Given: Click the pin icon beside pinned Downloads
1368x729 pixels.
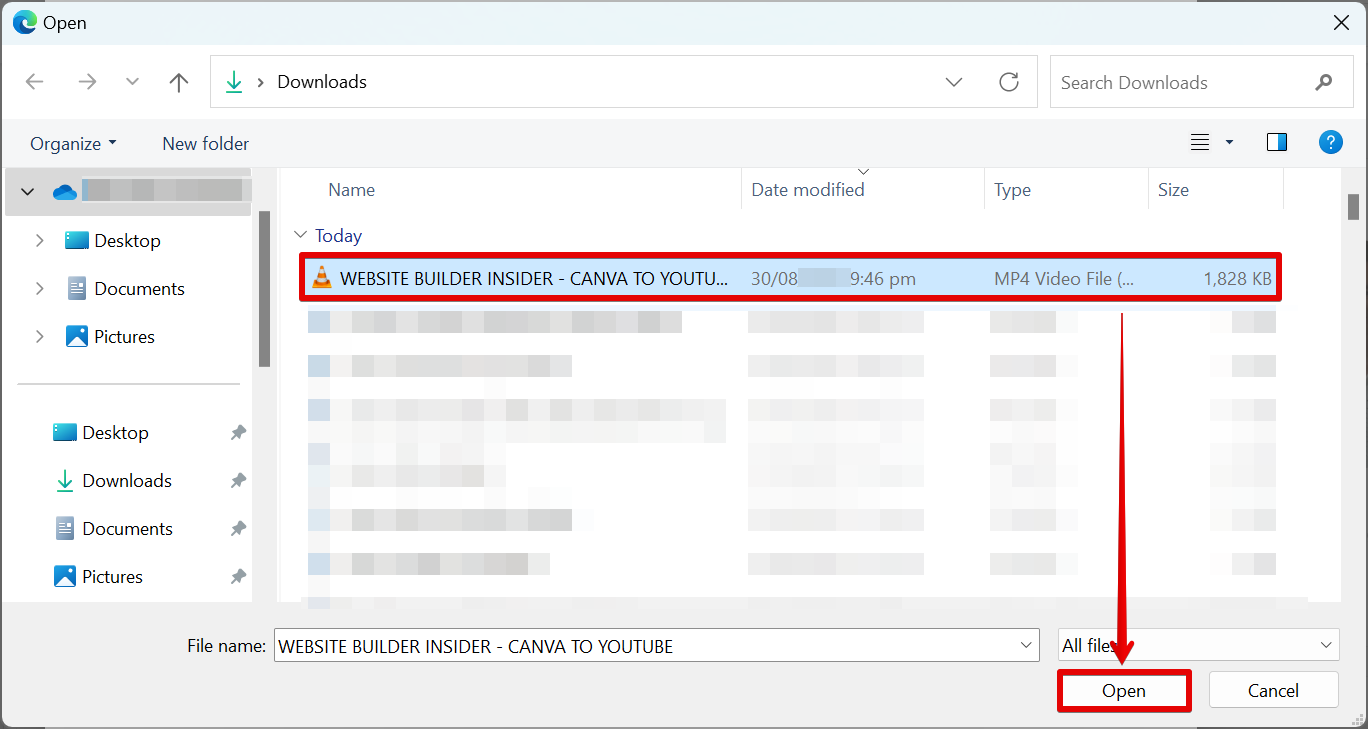Looking at the screenshot, I should [x=238, y=480].
